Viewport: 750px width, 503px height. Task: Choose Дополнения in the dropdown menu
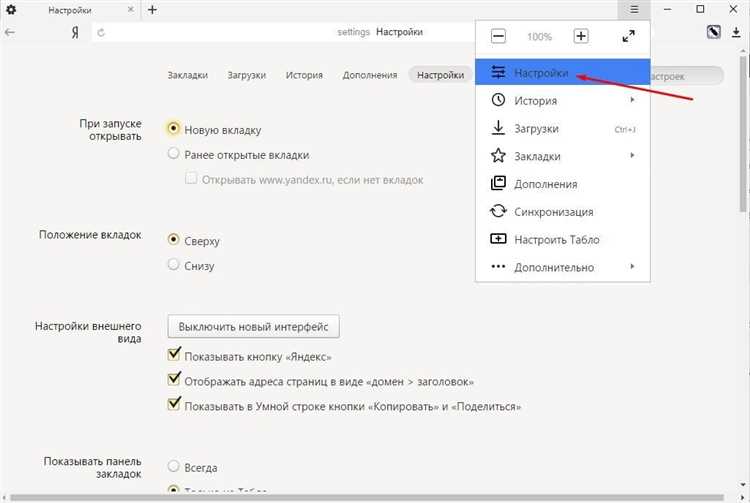pos(562,183)
